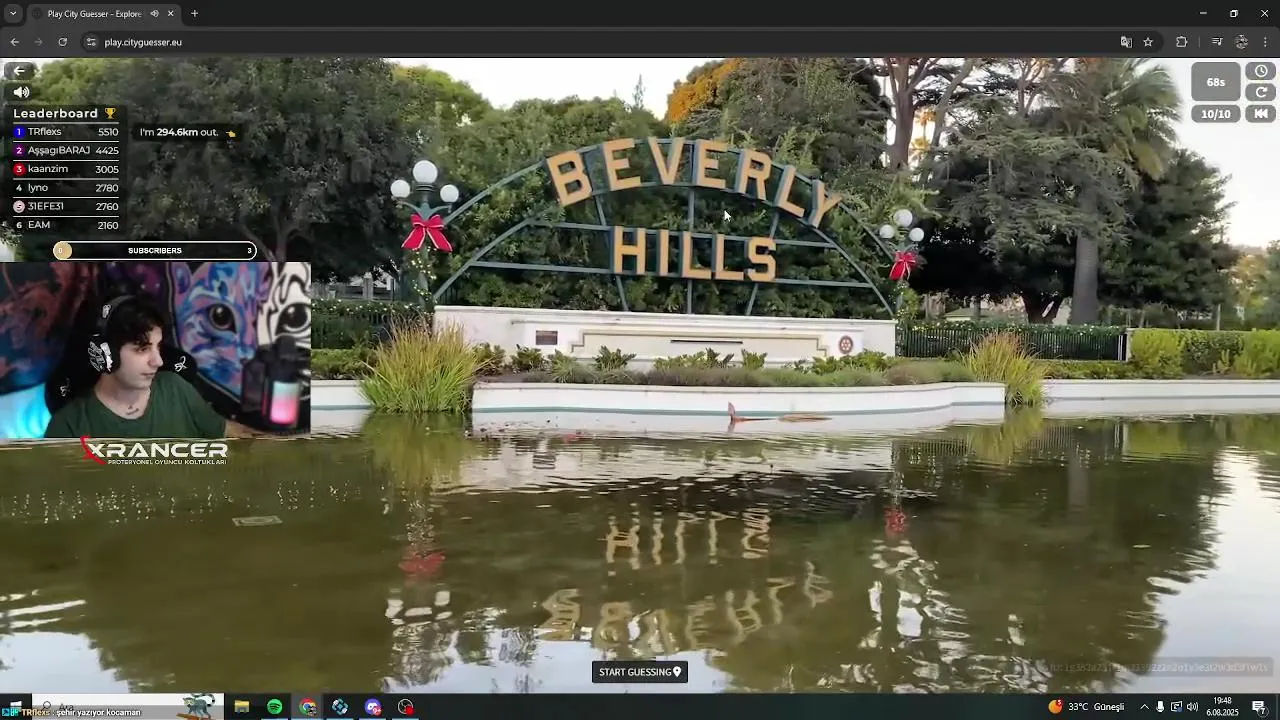1280x720 pixels.
Task: Bookmark this page with star icon
Action: pos(1148,42)
